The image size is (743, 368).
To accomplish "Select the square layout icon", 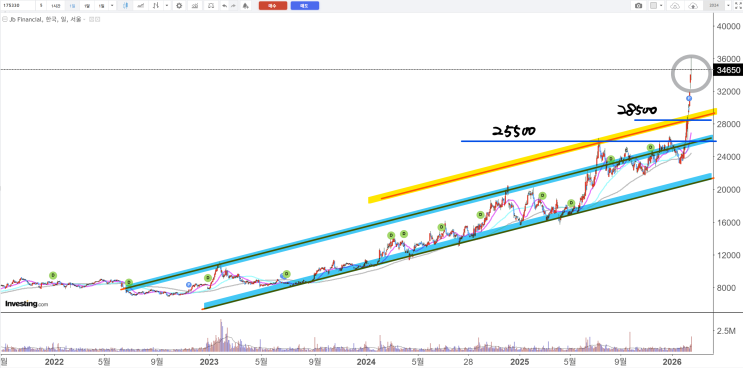I will click(x=653, y=6).
